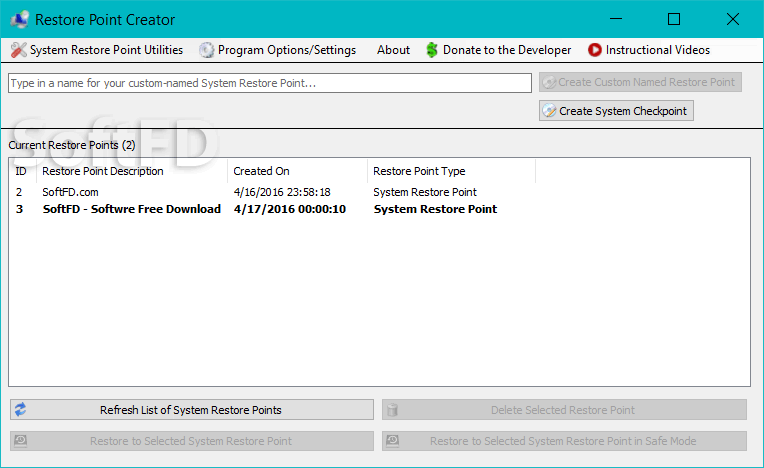Click the disc icon on Create System Checkpoint
Image resolution: width=764 pixels, height=468 pixels.
pyautogui.click(x=549, y=111)
